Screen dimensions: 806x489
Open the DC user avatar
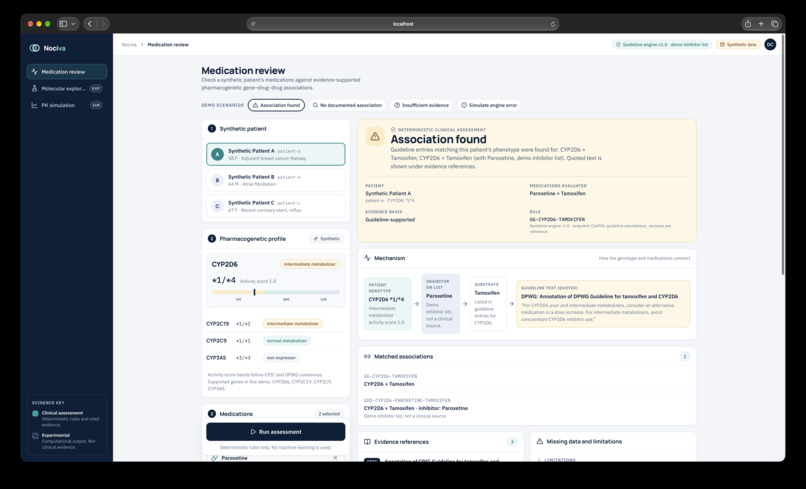(770, 45)
